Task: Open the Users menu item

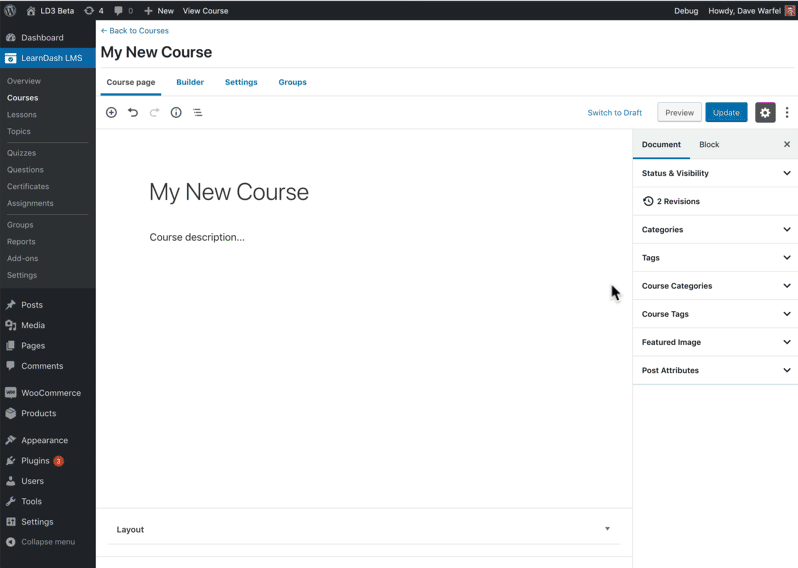Action: point(48,481)
